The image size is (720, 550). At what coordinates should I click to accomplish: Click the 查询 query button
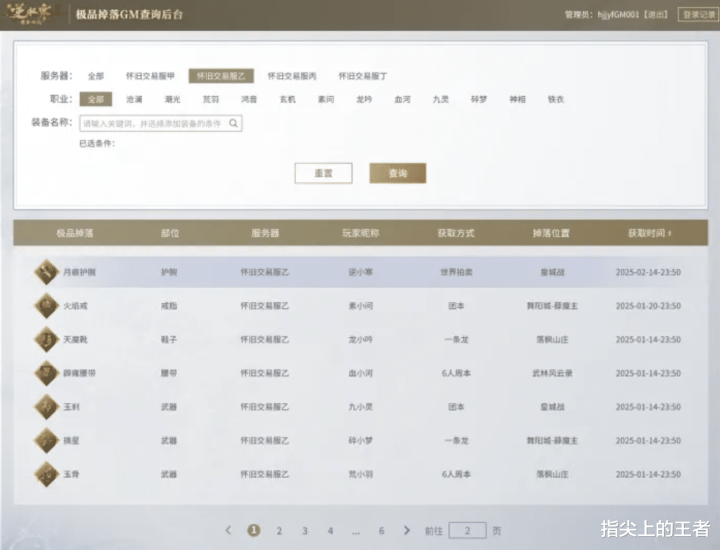[x=398, y=173]
